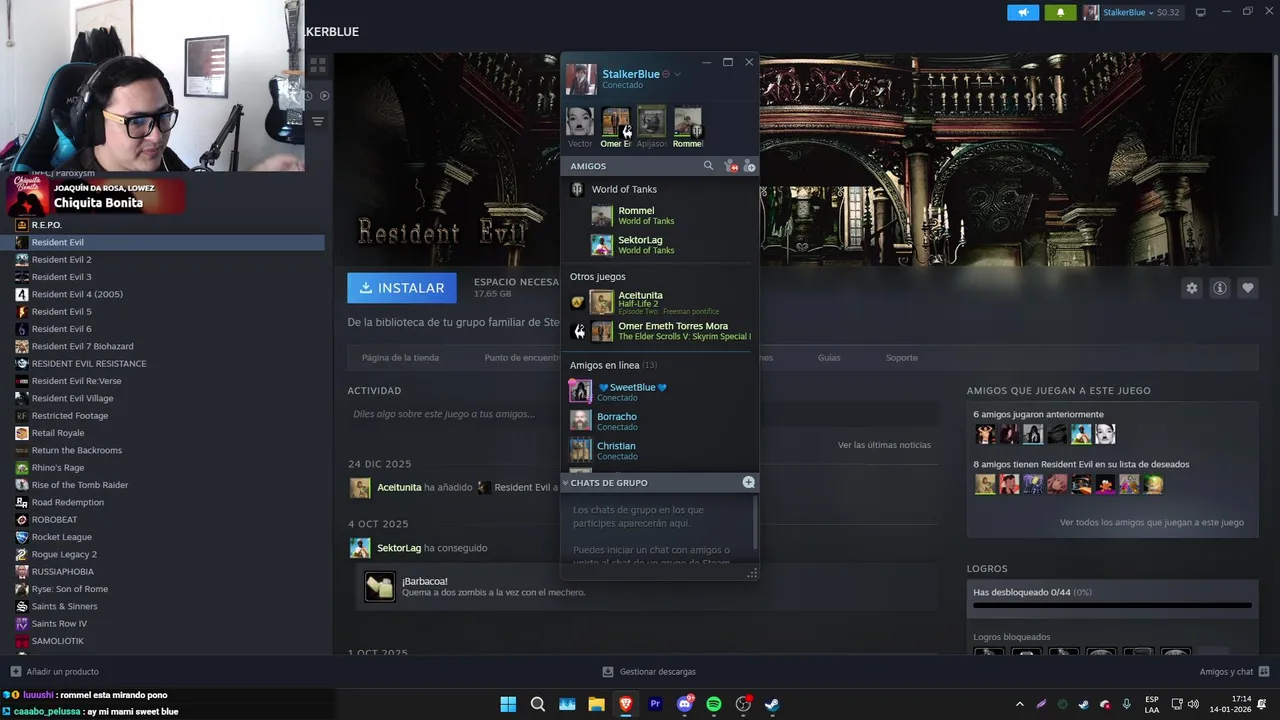This screenshot has height=720, width=1280.
Task: Click Añadir un producto button
Action: tap(55, 672)
